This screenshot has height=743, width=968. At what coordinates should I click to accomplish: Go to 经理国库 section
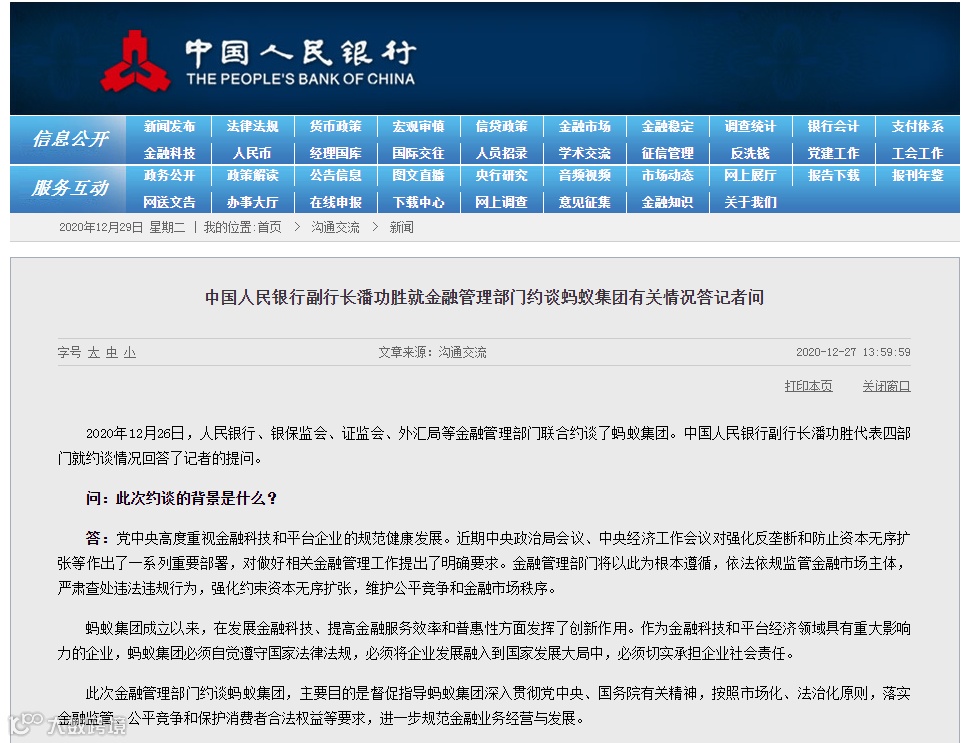click(x=335, y=153)
